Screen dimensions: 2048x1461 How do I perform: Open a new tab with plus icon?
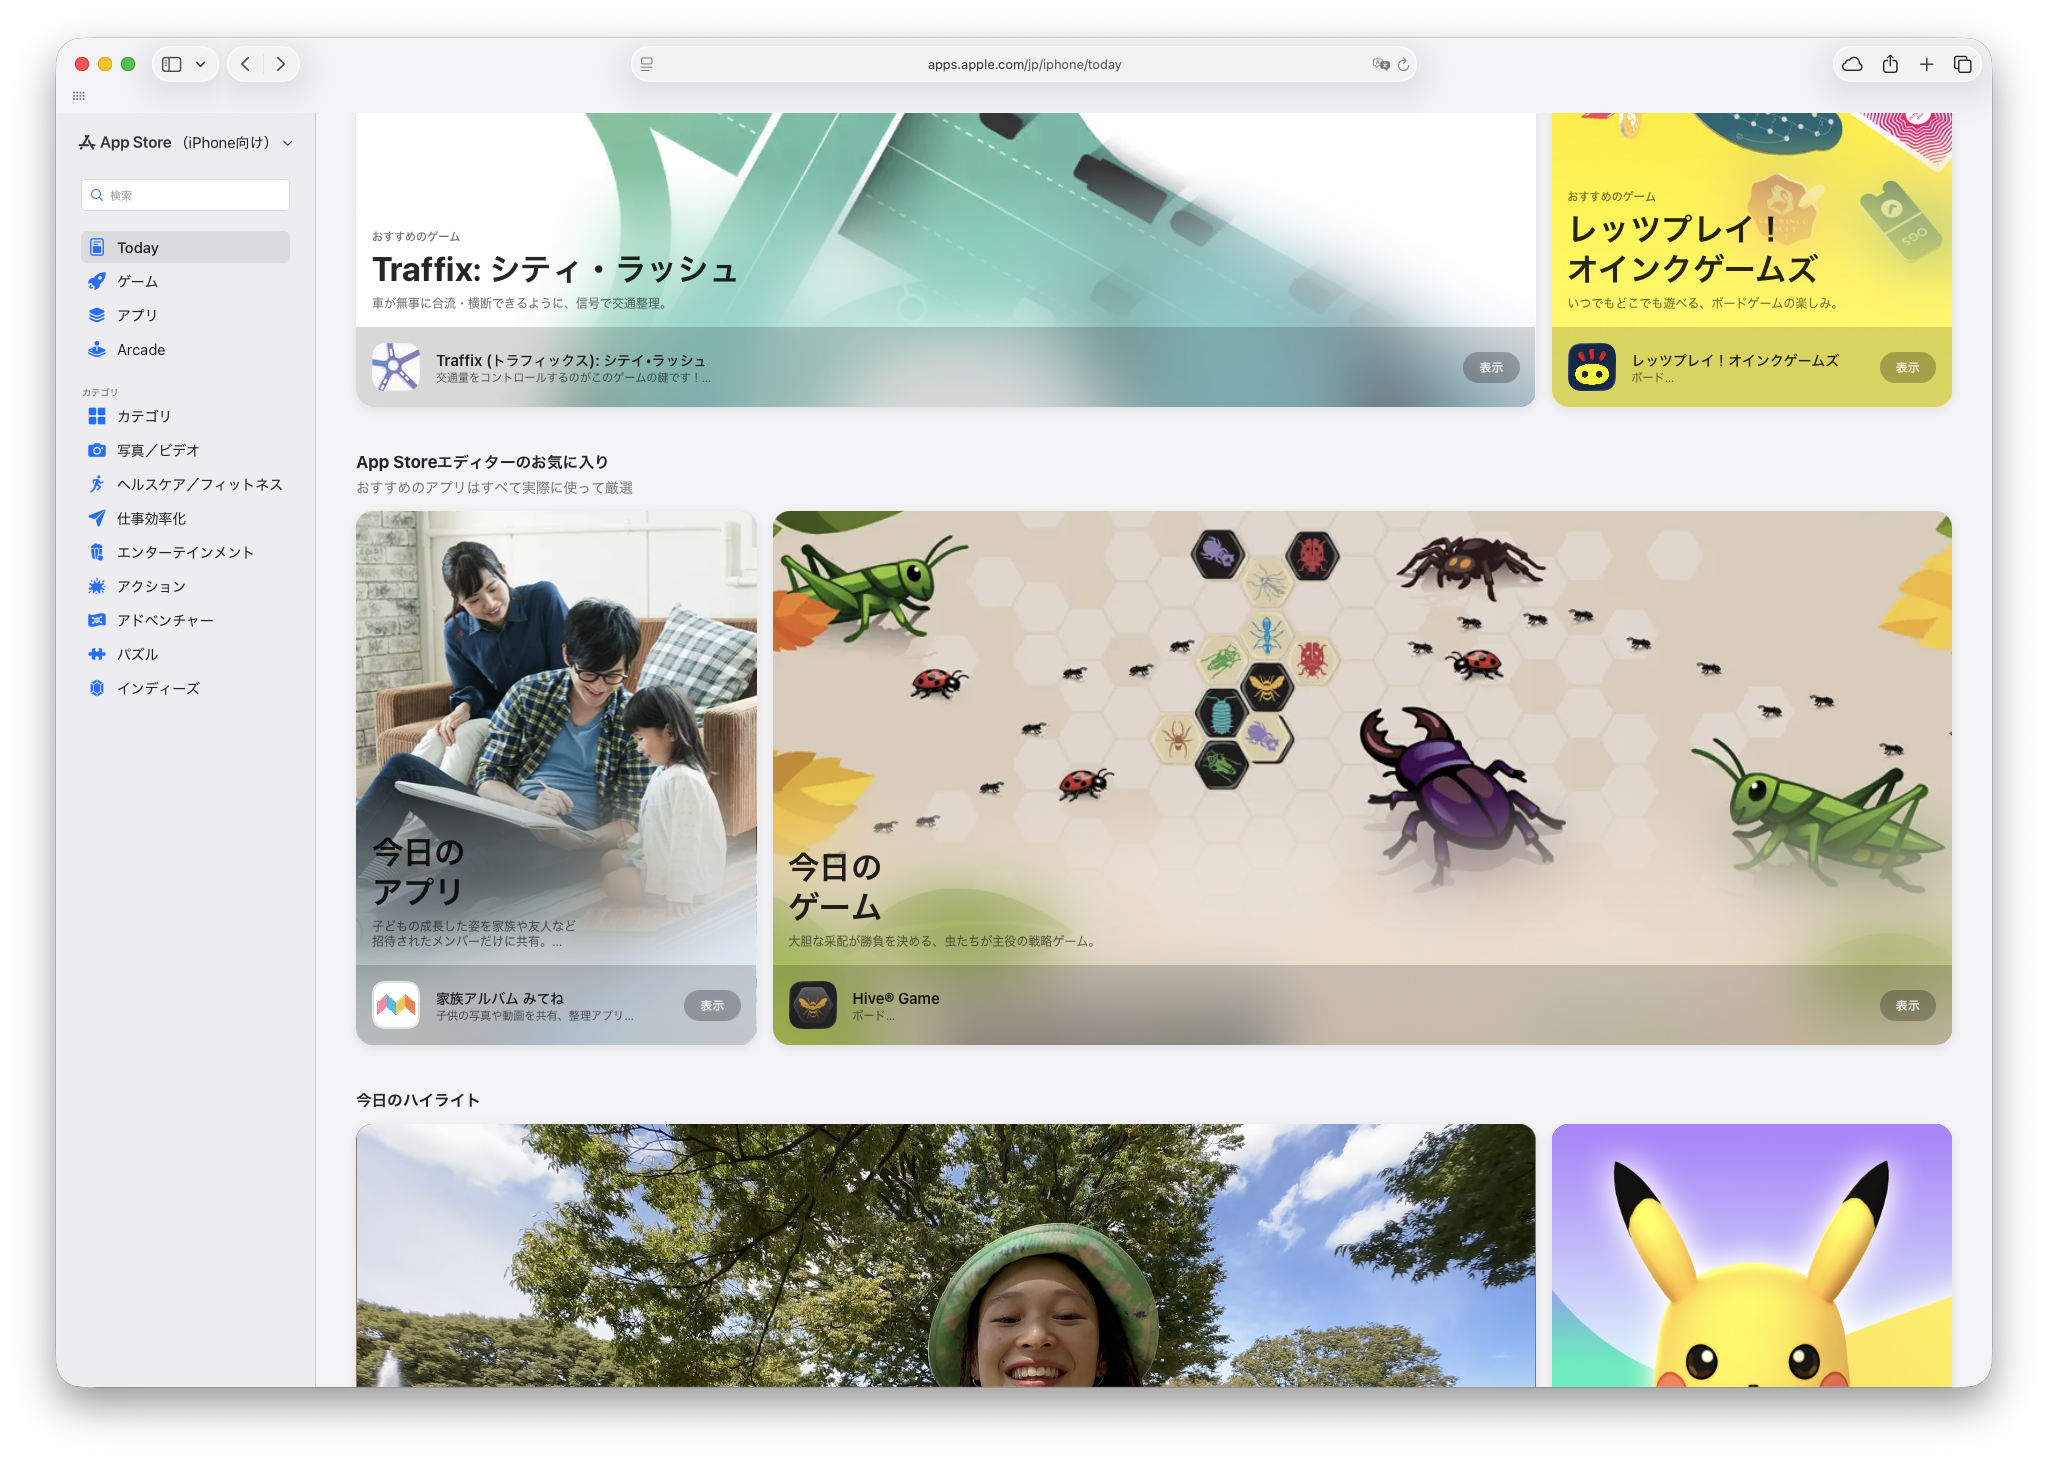[1926, 64]
